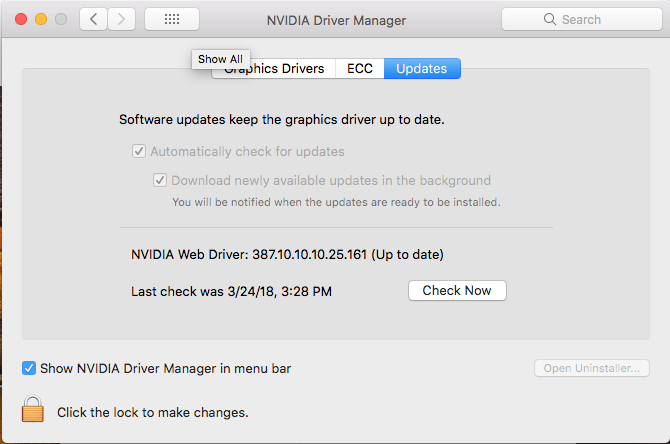Go back with the left chevron
The width and height of the screenshot is (670, 444).
94,19
